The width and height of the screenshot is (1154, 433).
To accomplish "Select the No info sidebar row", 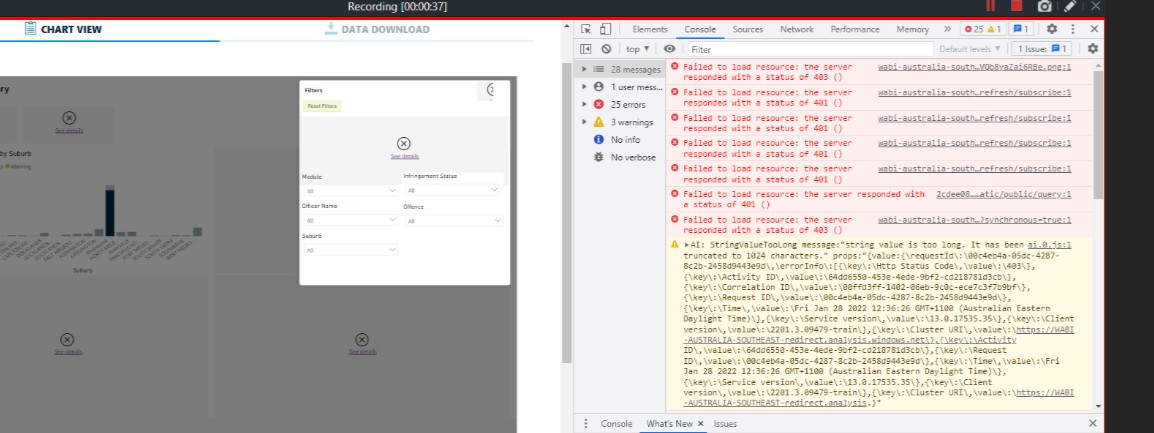I will click(x=620, y=139).
